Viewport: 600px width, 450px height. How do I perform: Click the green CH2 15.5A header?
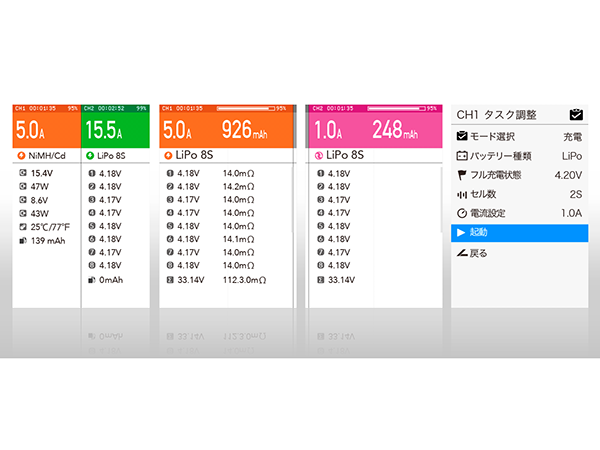point(116,126)
